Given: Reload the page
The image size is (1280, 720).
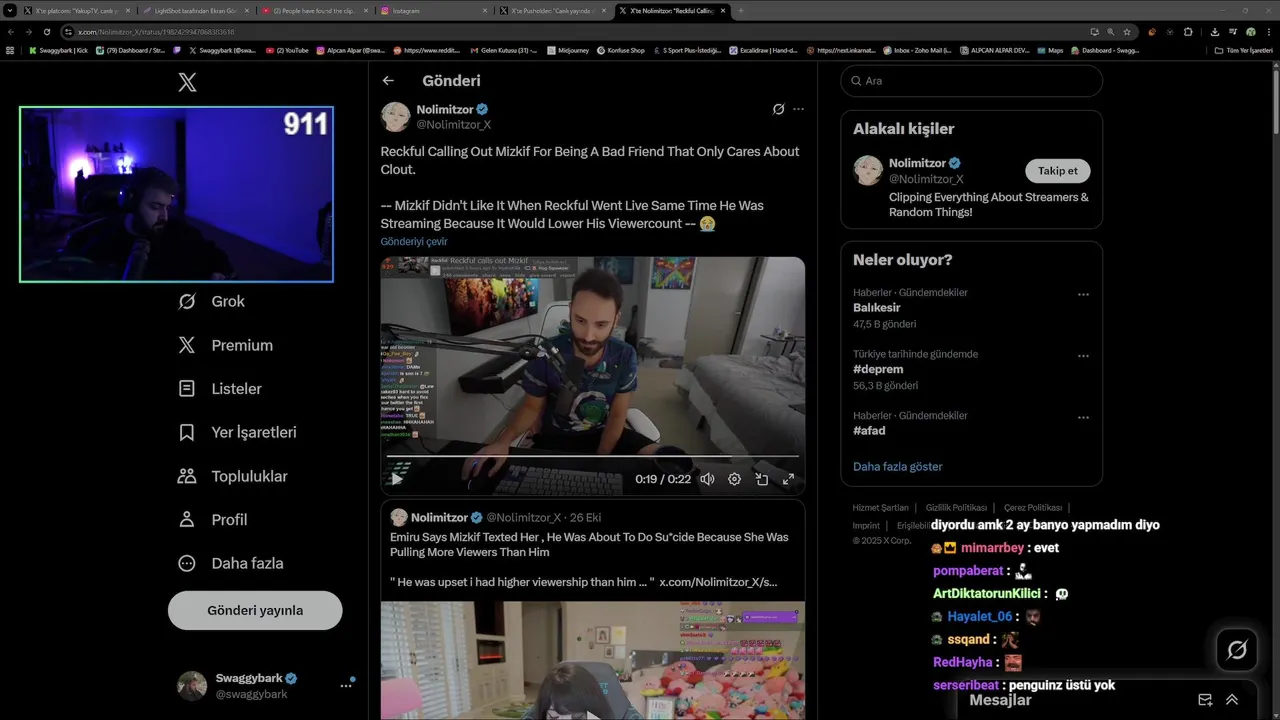Looking at the screenshot, I should pos(46,31).
